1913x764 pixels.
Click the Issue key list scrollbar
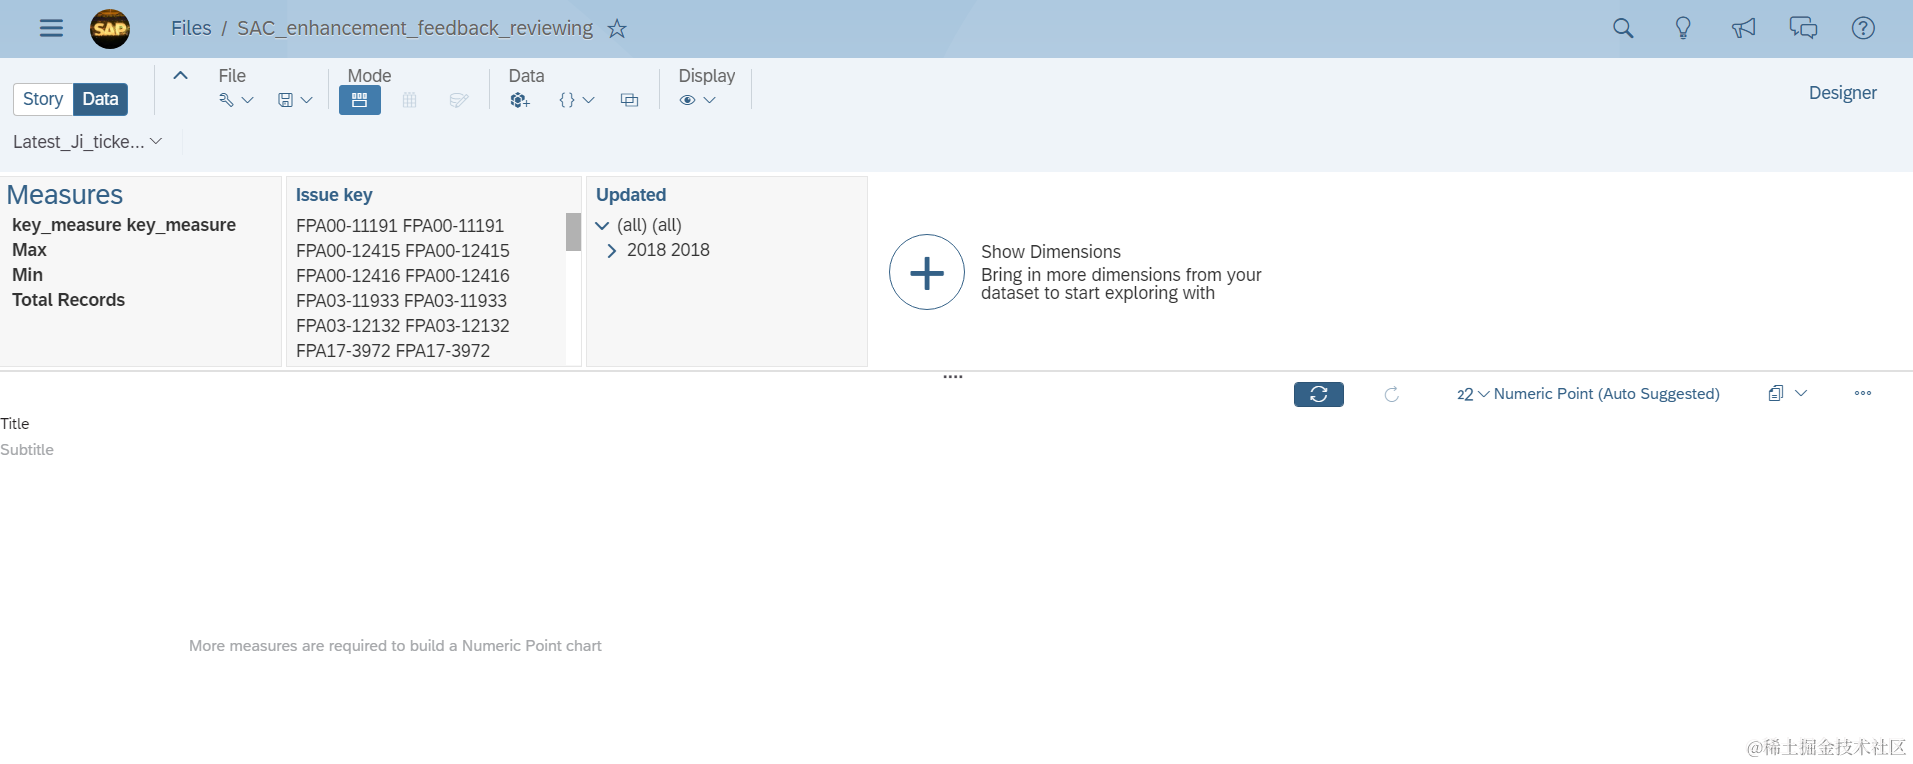tap(573, 232)
